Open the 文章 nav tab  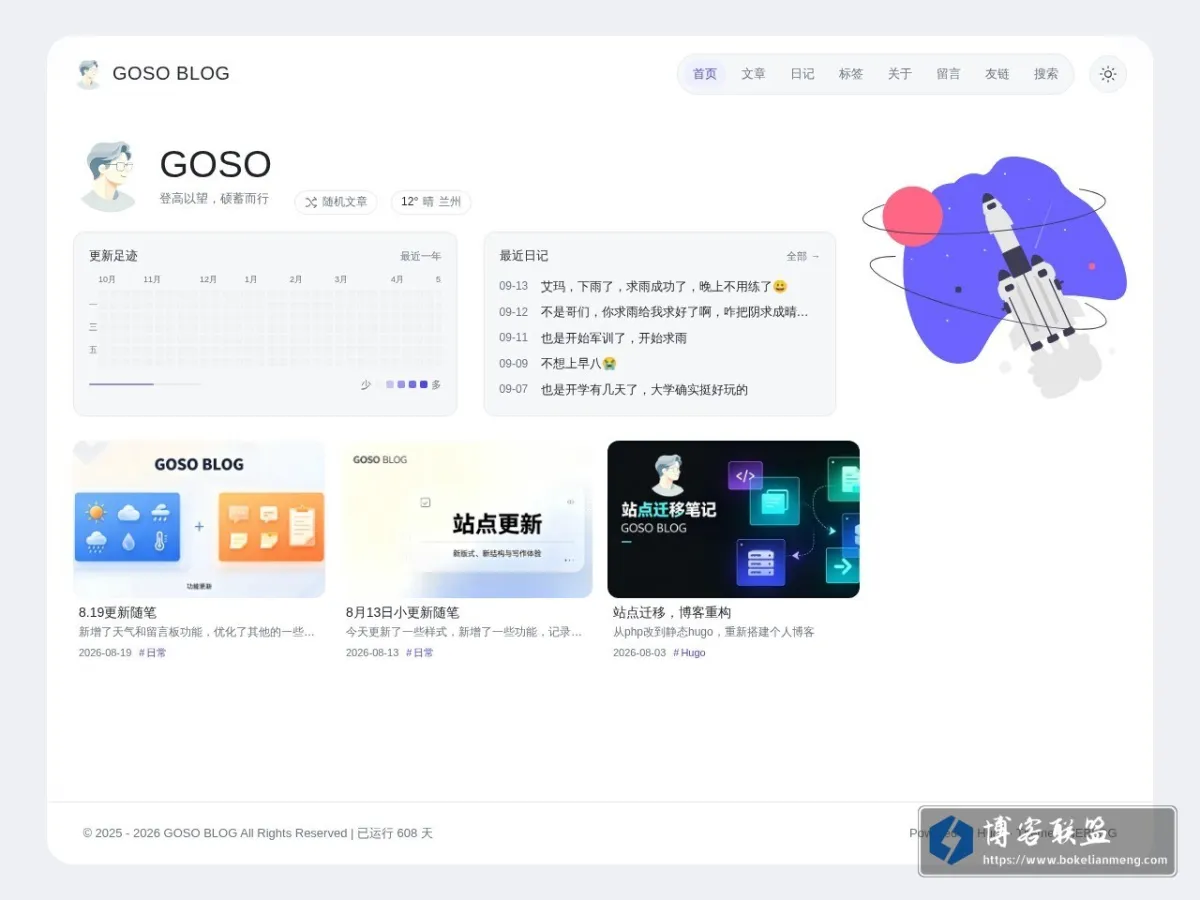pos(753,74)
